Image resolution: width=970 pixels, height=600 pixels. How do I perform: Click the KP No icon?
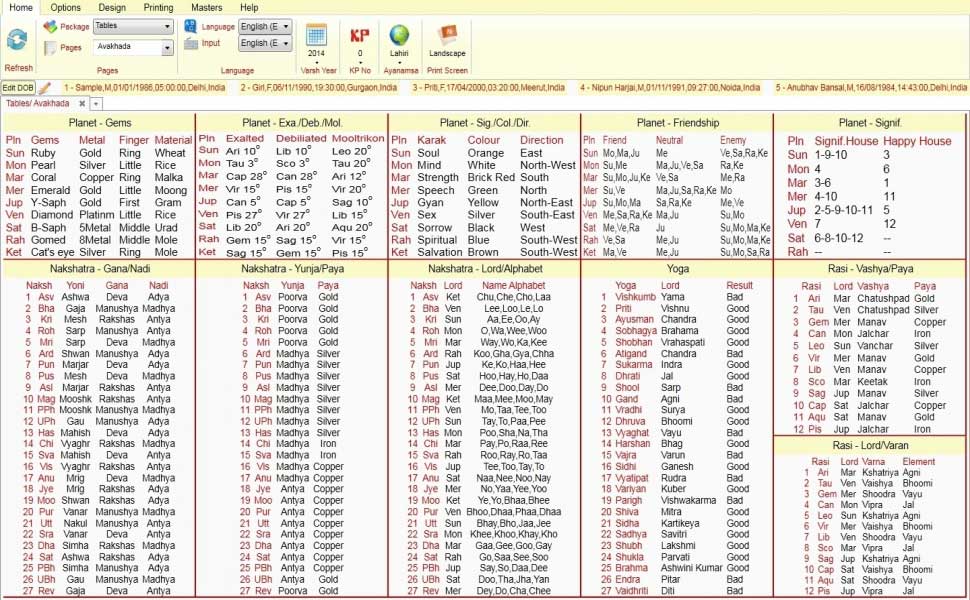(359, 35)
